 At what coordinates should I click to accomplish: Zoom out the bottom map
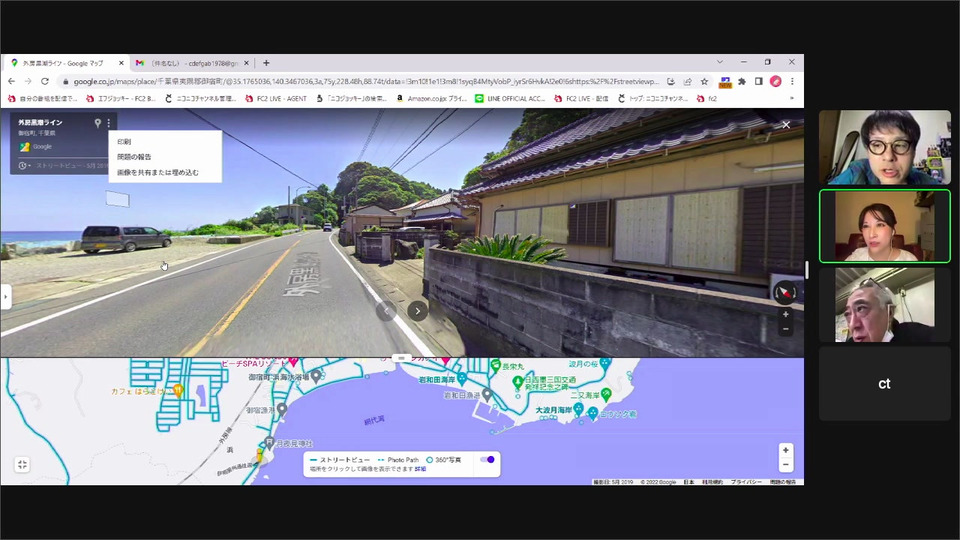click(786, 465)
